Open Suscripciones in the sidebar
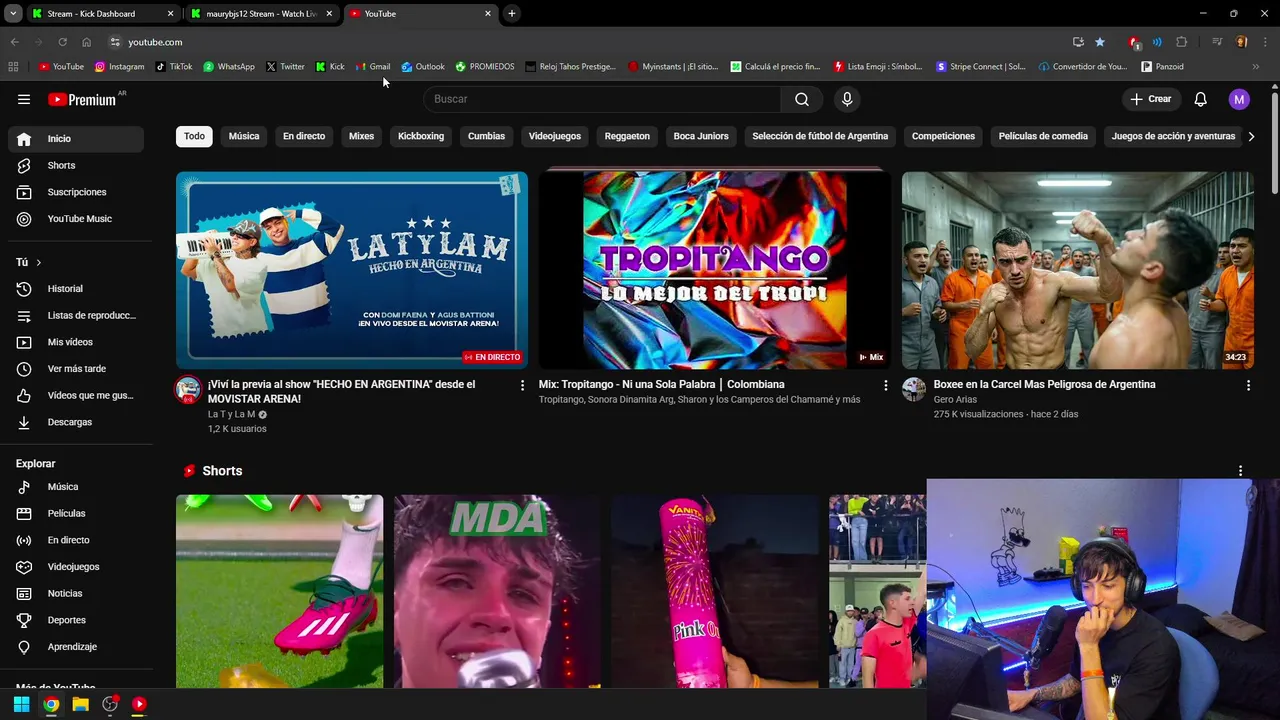 click(76, 192)
